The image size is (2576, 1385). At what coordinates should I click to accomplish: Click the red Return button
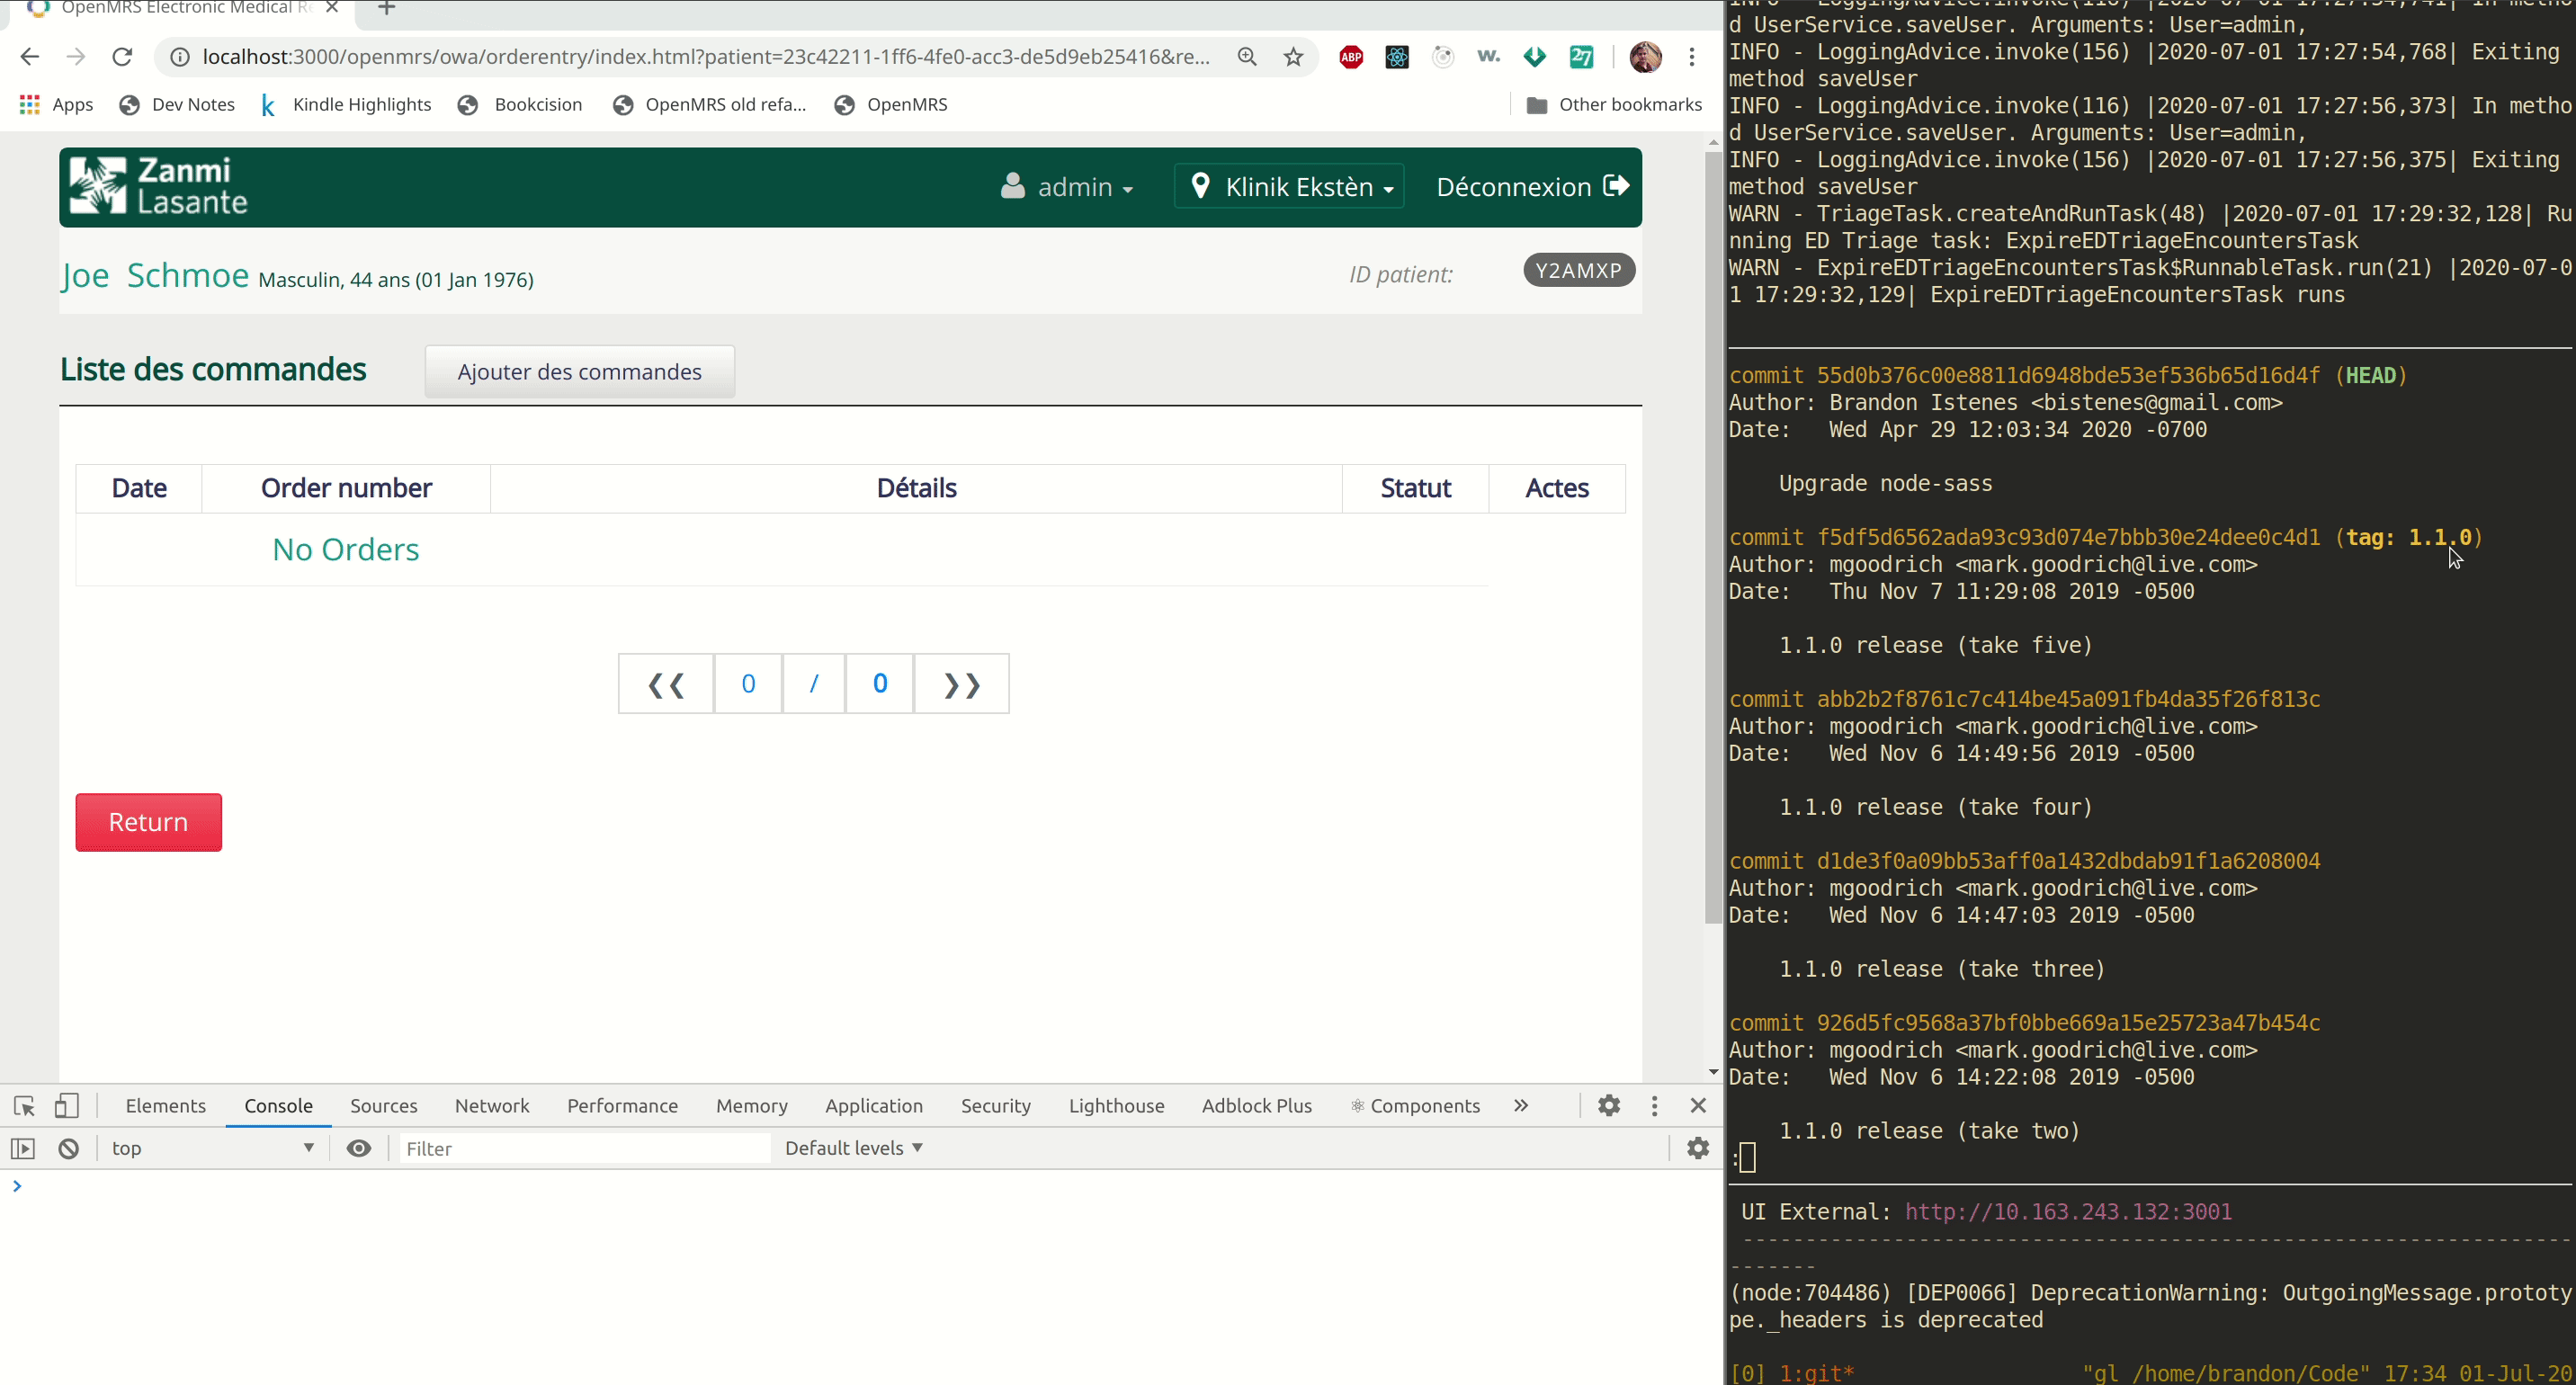[x=149, y=822]
